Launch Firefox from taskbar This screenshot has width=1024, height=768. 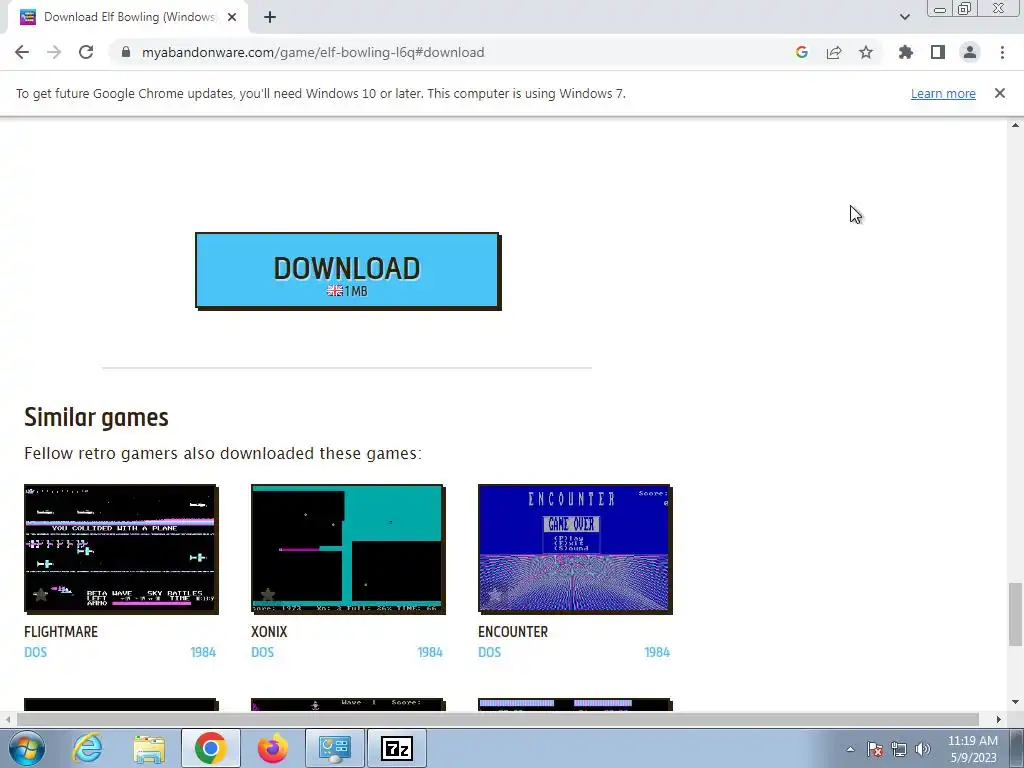(x=272, y=748)
